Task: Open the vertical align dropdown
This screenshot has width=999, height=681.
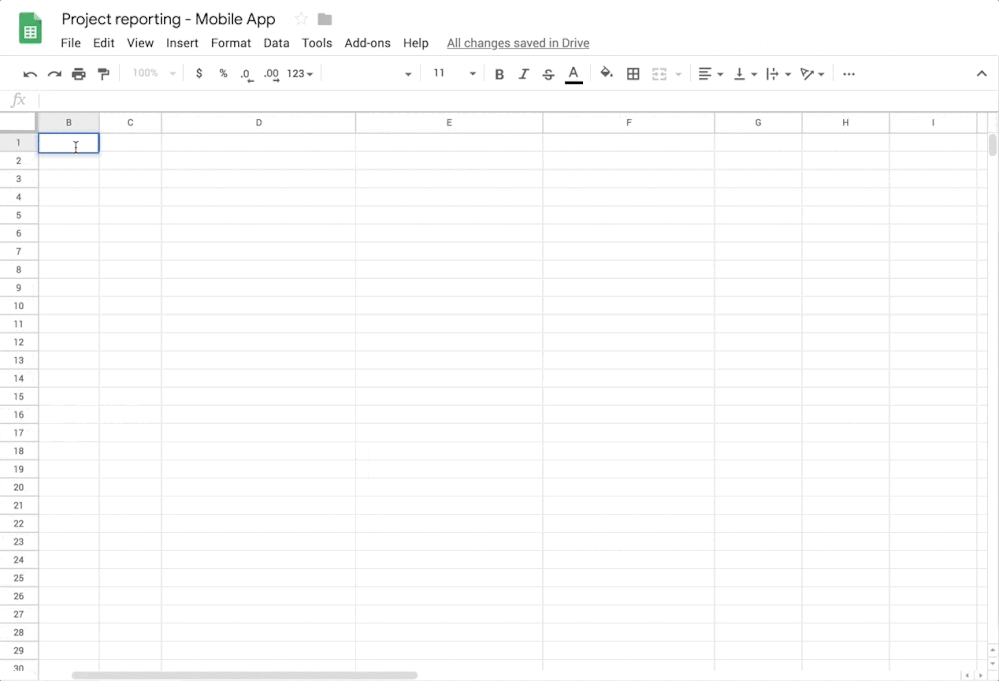Action: (x=745, y=74)
